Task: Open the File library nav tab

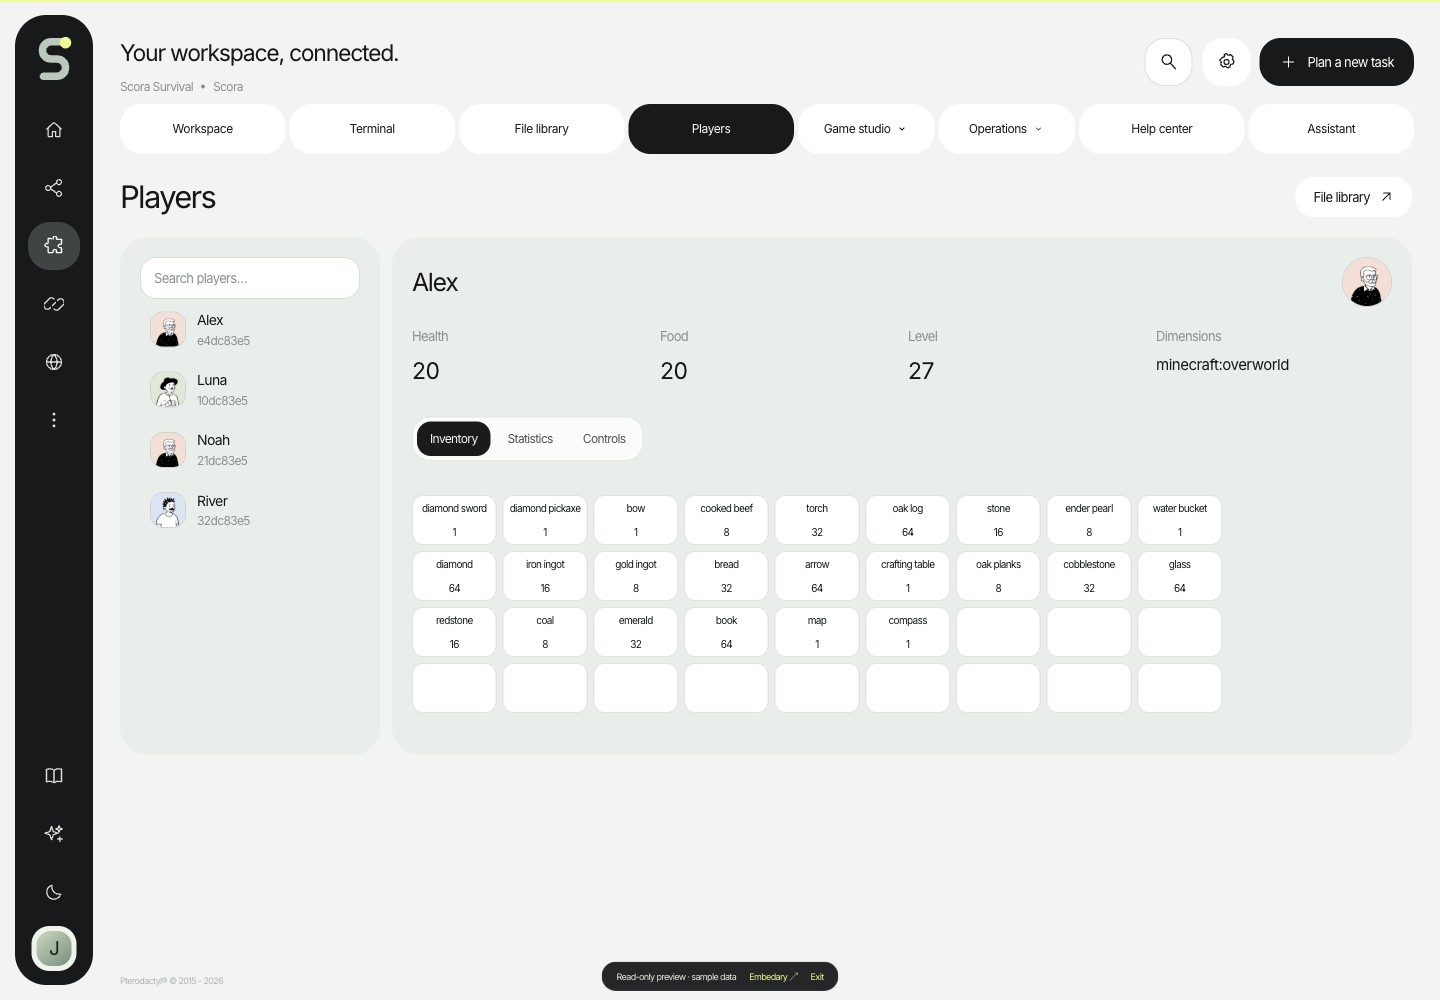Action: click(542, 129)
